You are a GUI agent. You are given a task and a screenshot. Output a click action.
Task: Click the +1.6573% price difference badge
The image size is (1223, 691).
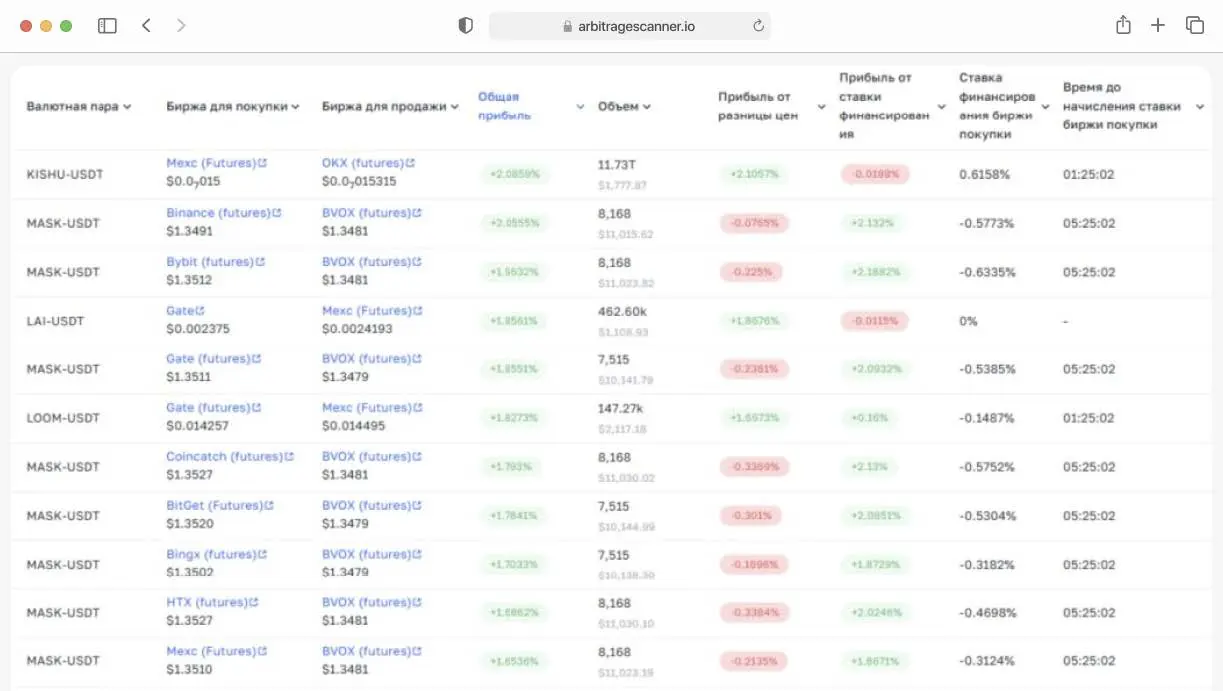click(x=754, y=418)
